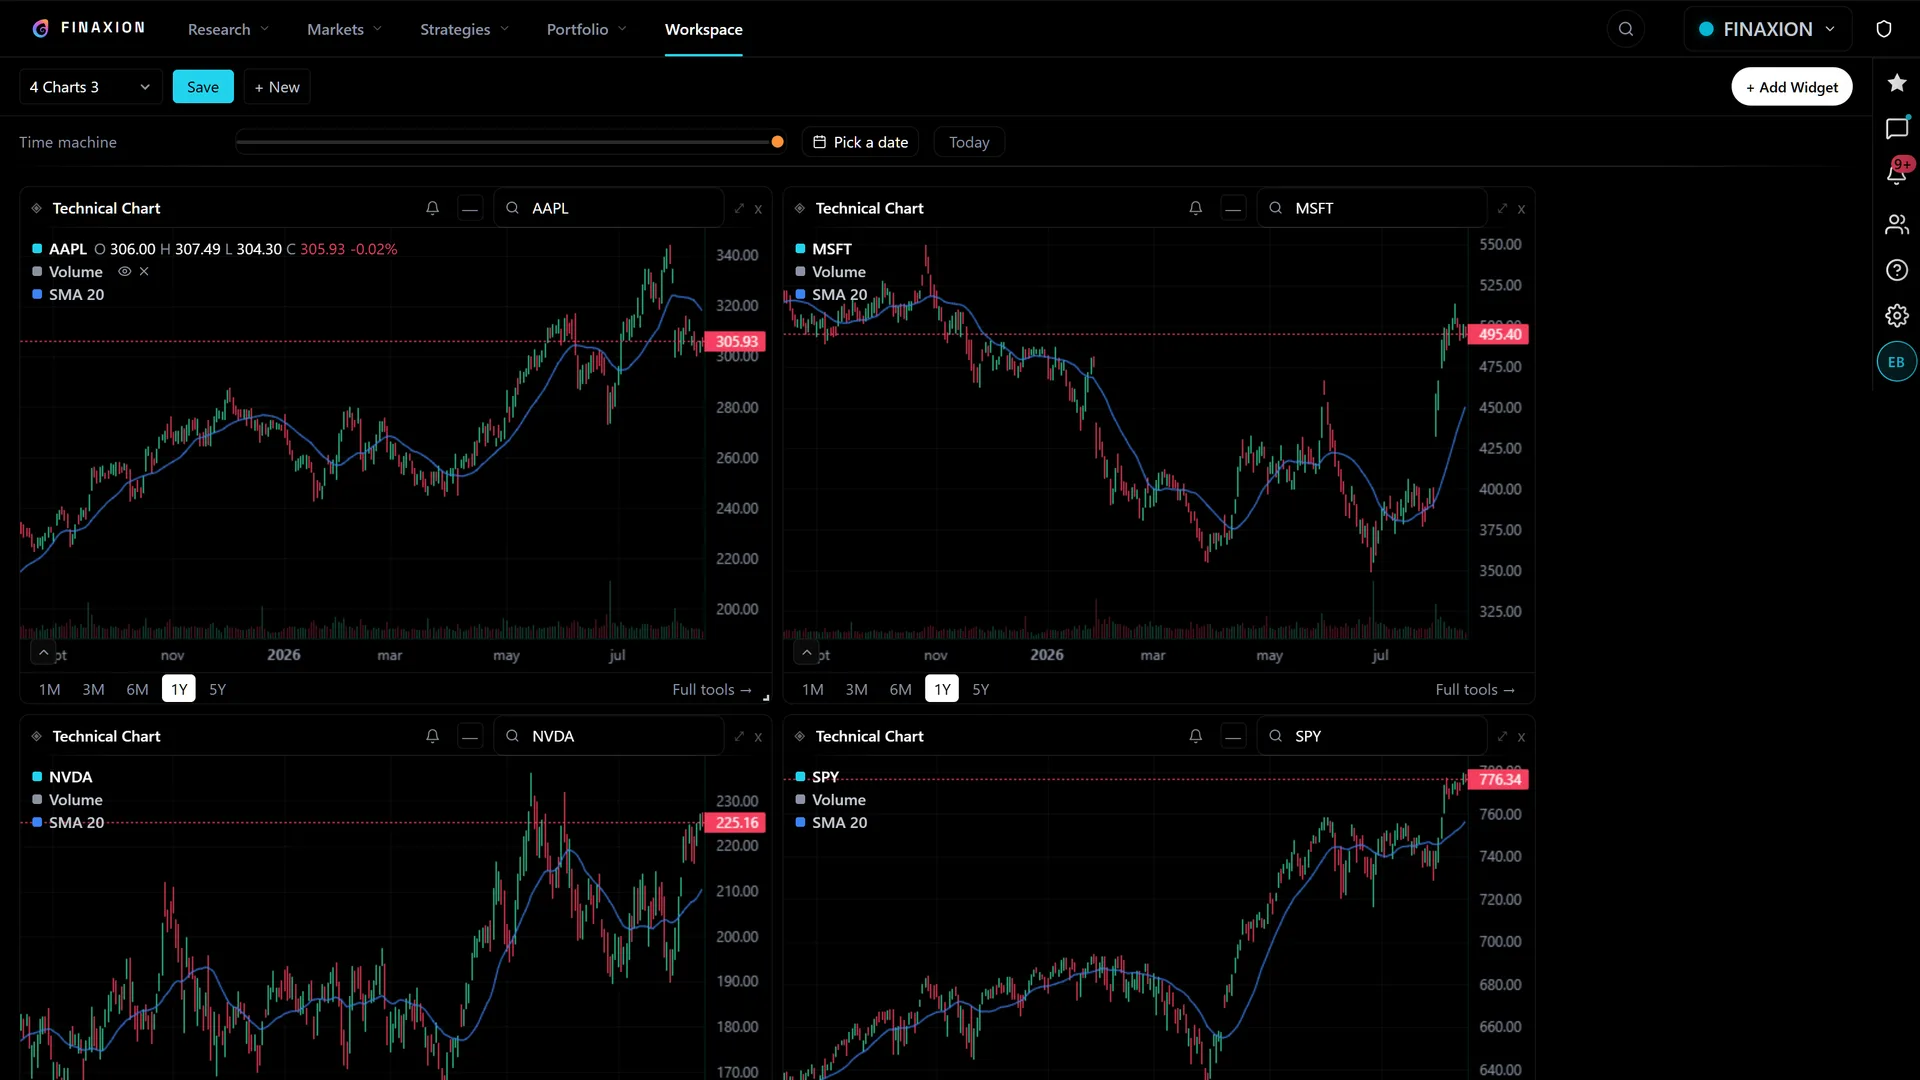Close the MSFT chart widget
Viewport: 1920px width, 1080px height.
point(1521,209)
